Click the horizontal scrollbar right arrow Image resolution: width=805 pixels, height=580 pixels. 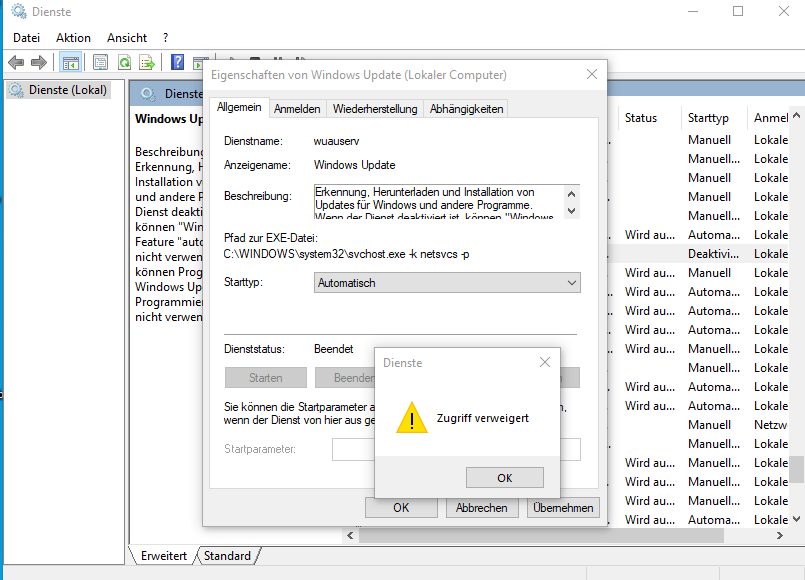point(780,535)
